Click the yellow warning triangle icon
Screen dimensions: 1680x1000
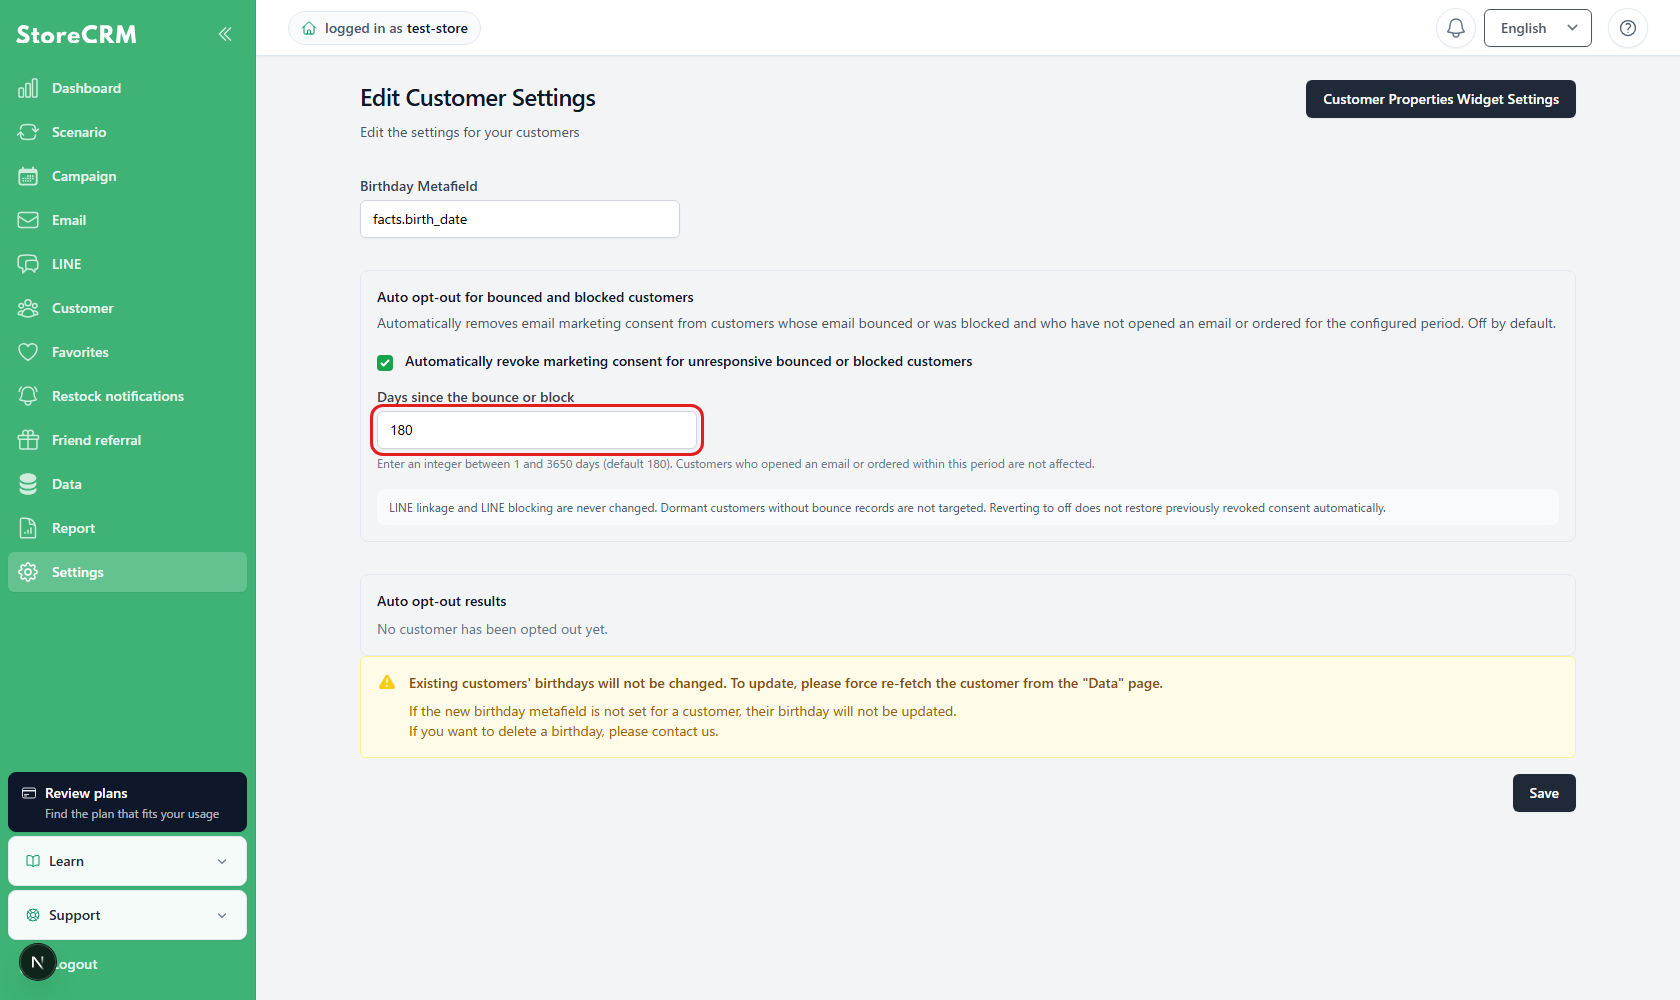387,683
